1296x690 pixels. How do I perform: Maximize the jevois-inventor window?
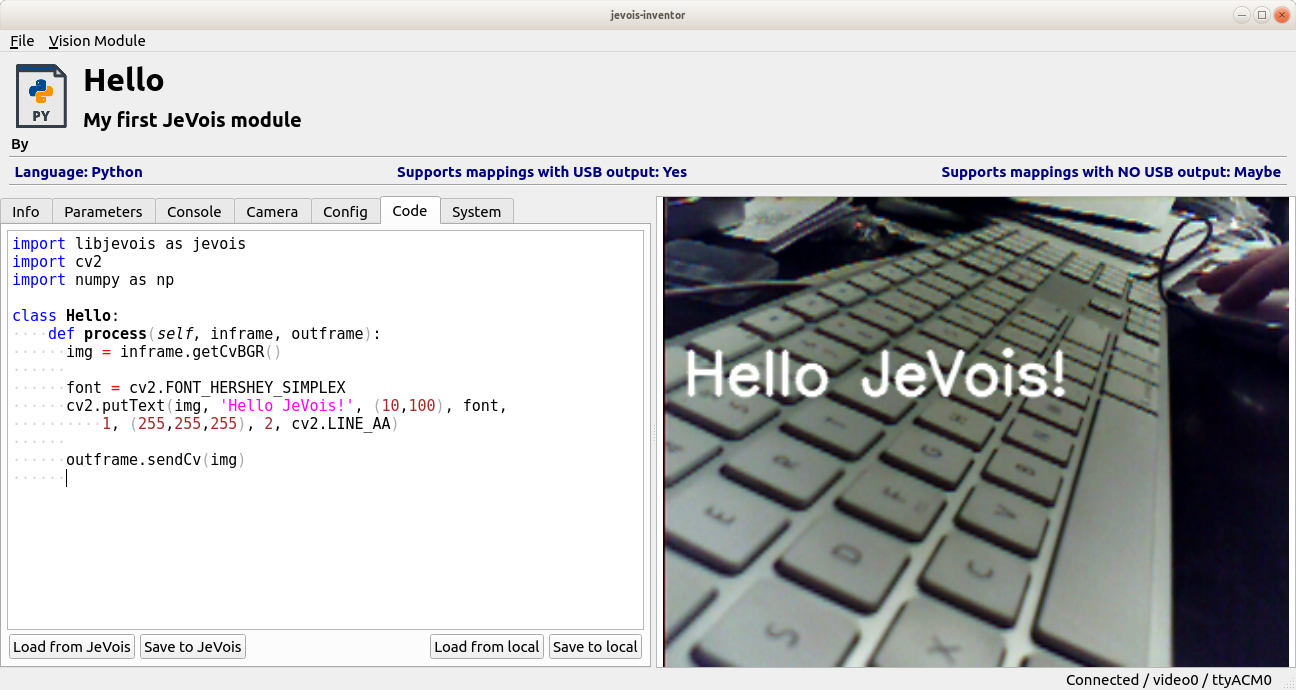tap(1262, 14)
